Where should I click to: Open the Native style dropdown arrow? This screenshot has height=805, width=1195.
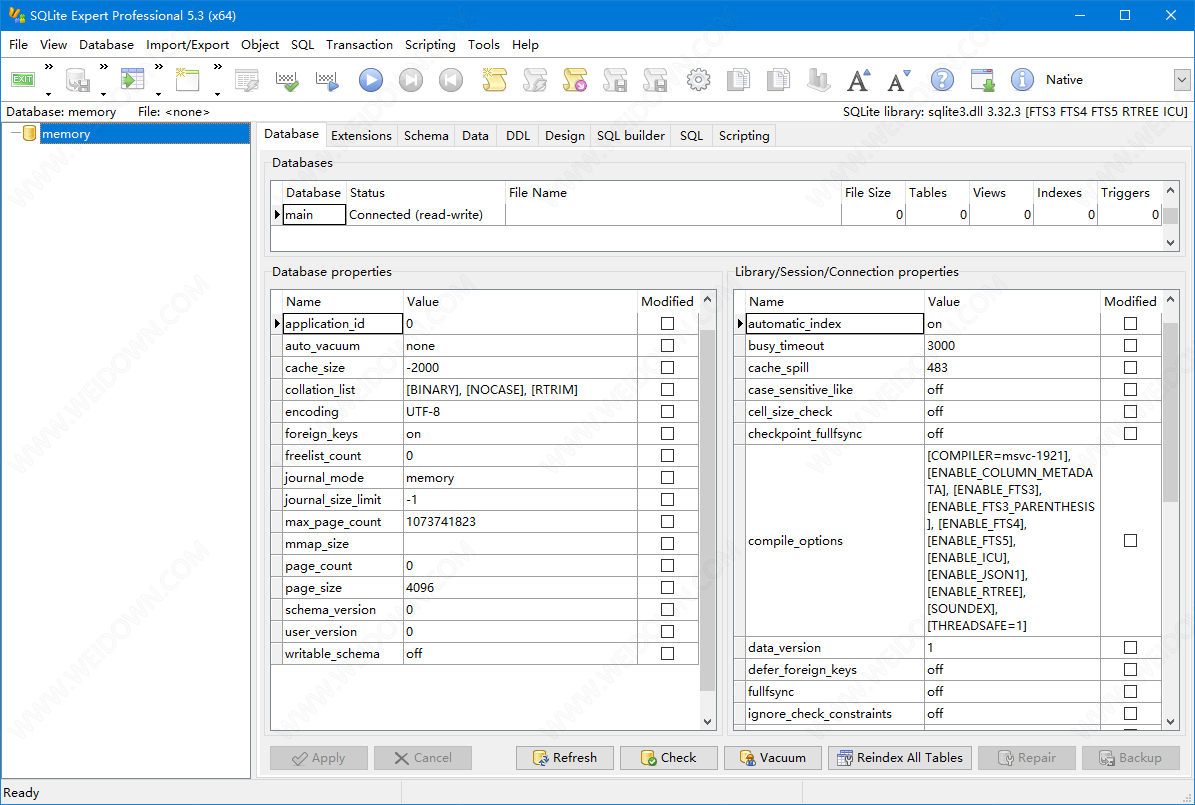click(1182, 79)
